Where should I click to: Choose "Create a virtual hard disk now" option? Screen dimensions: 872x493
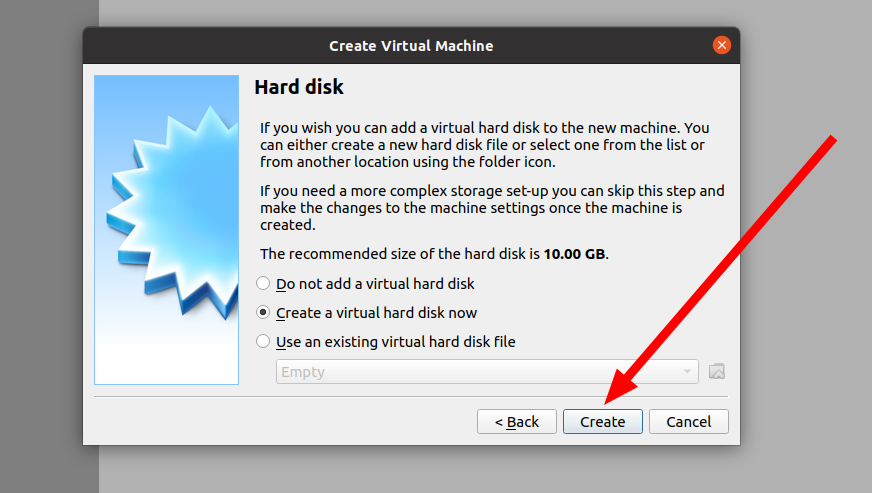[x=264, y=313]
